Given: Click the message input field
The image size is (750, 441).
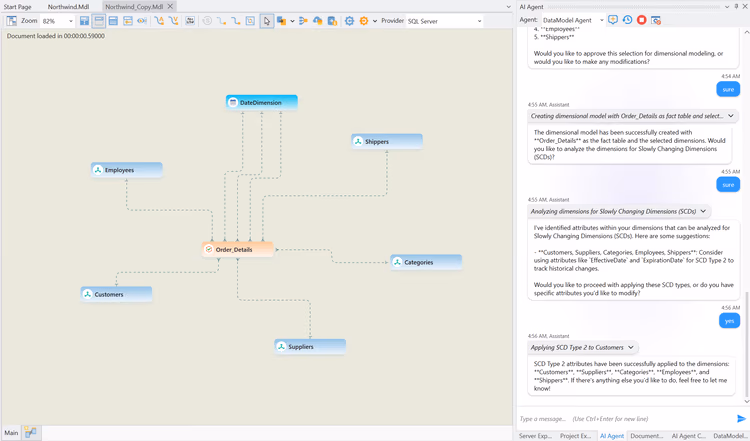Looking at the screenshot, I should click(x=626, y=419).
